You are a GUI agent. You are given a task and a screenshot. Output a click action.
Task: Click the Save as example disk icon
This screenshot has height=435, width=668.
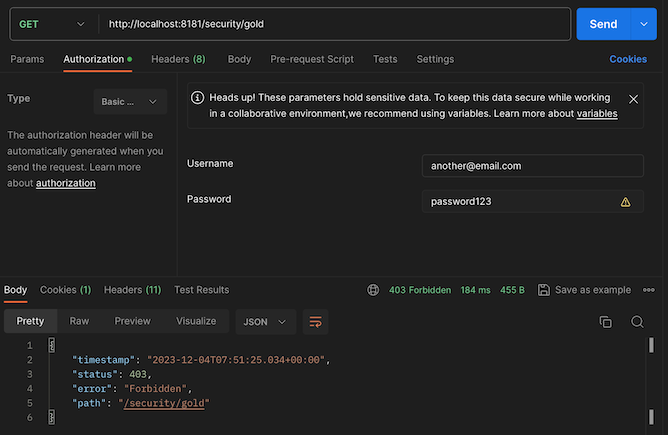point(544,290)
